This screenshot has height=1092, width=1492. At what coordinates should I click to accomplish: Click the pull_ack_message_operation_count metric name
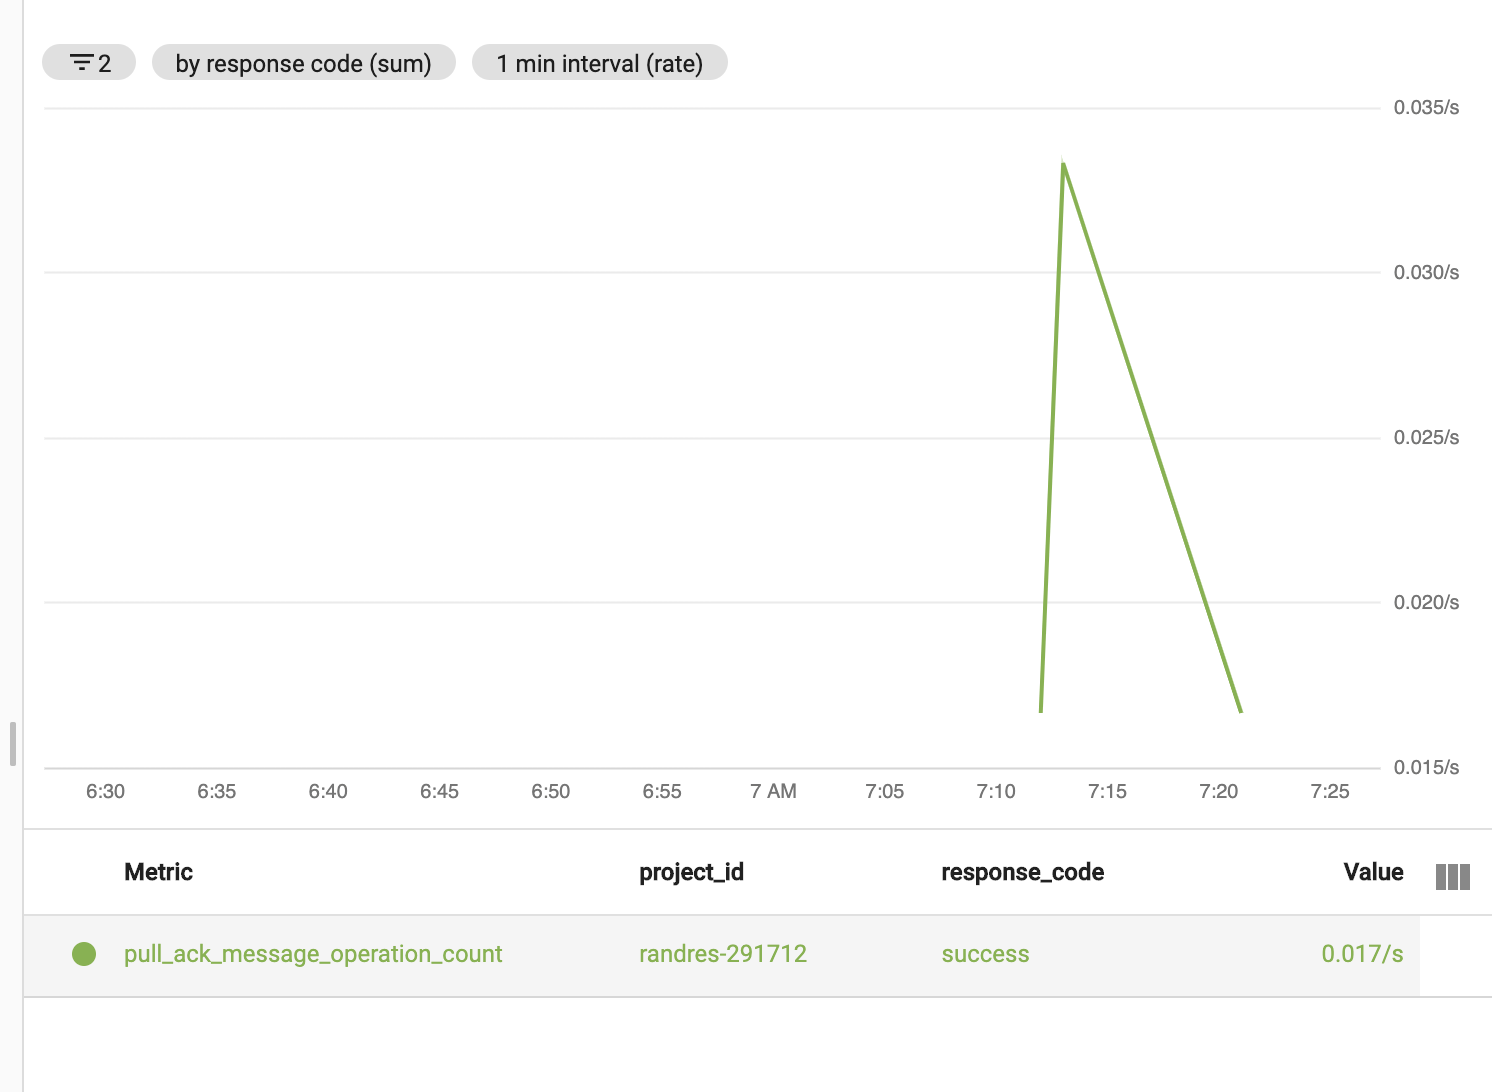point(313,954)
